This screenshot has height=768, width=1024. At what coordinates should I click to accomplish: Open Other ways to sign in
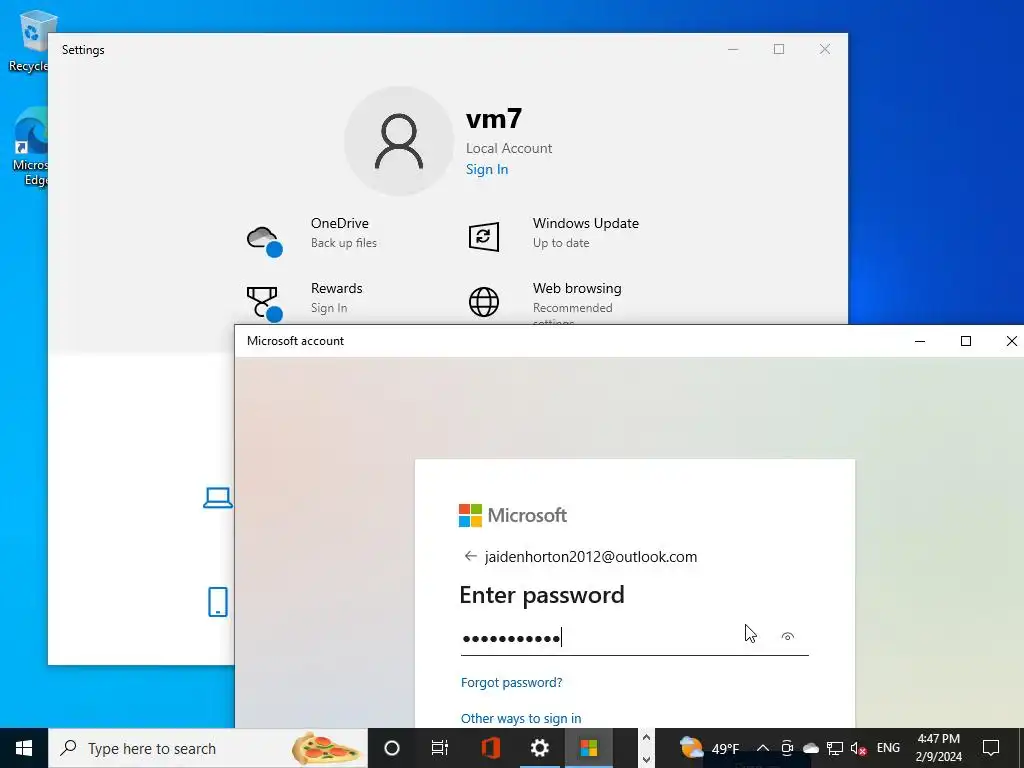pos(520,718)
